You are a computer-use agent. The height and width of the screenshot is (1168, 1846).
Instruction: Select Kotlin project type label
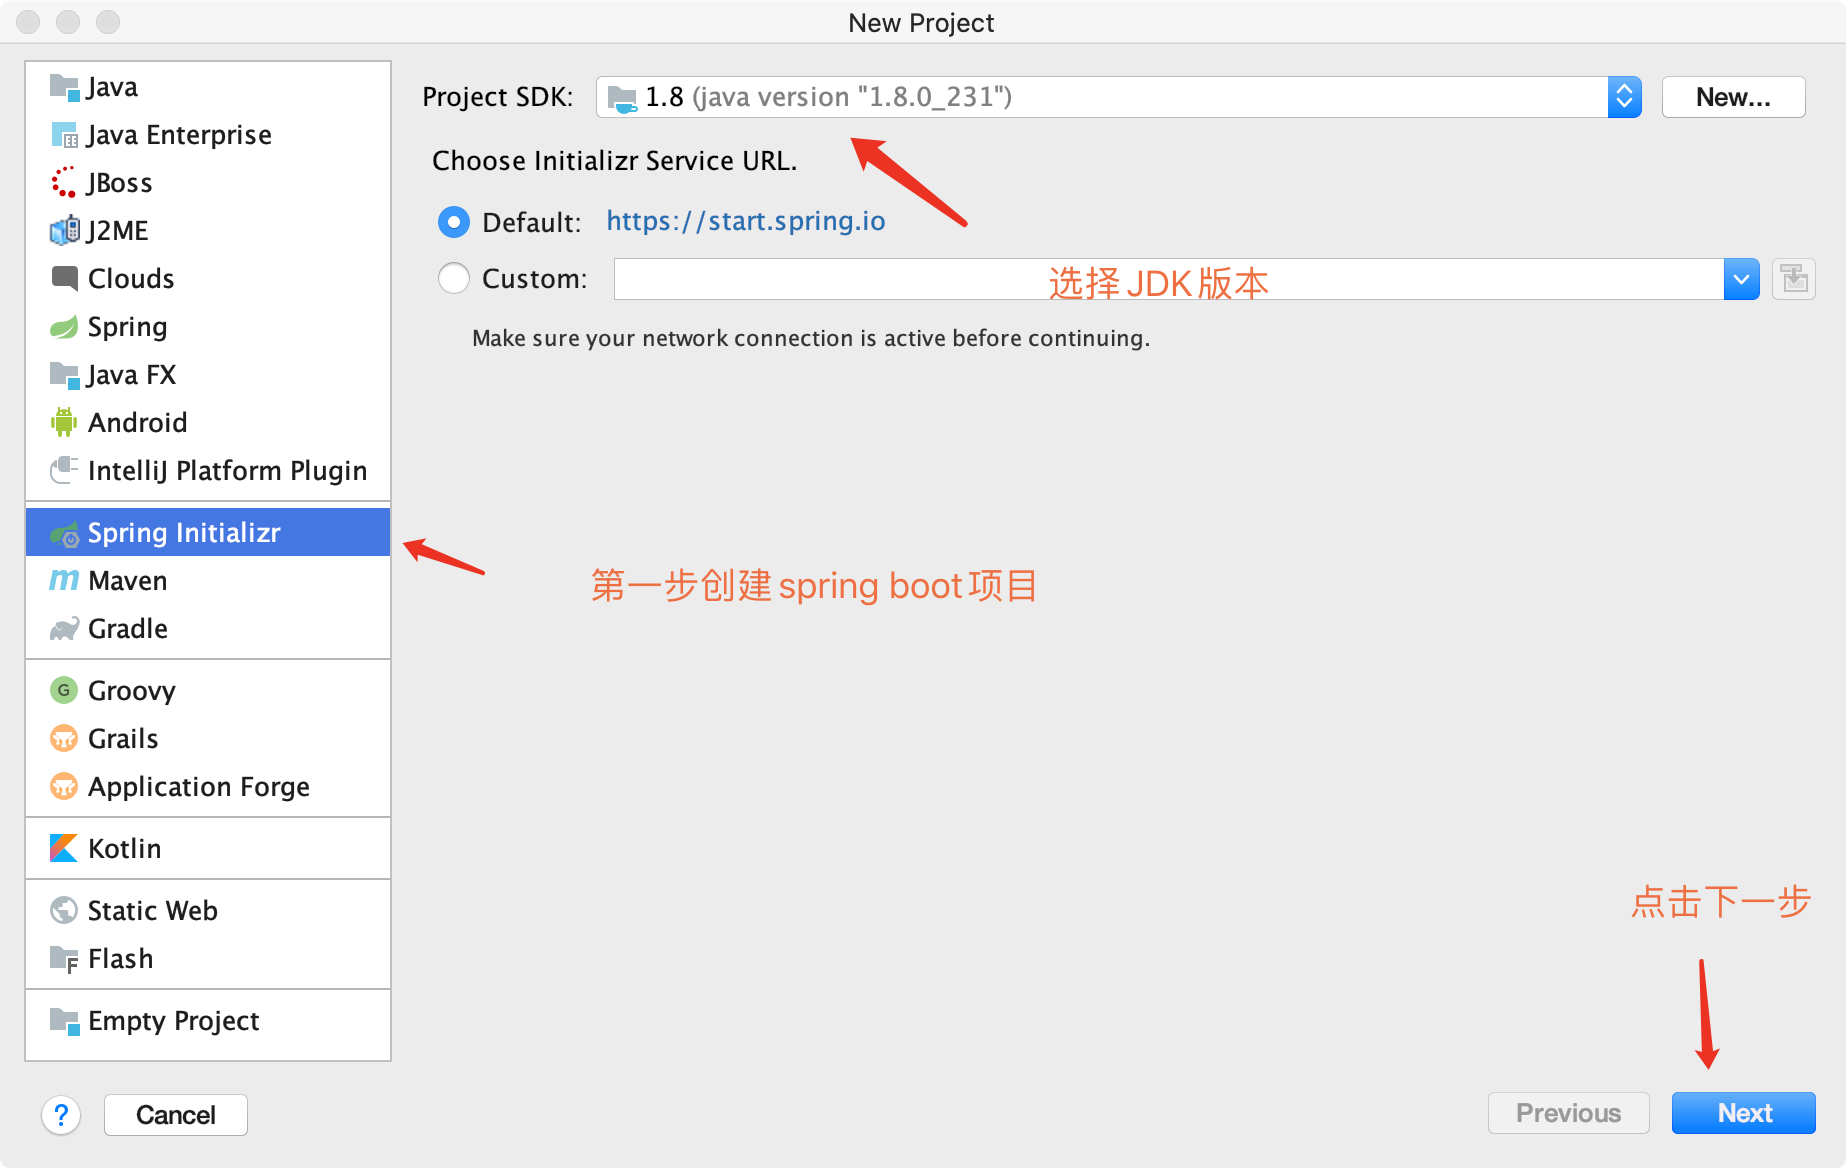coord(124,849)
